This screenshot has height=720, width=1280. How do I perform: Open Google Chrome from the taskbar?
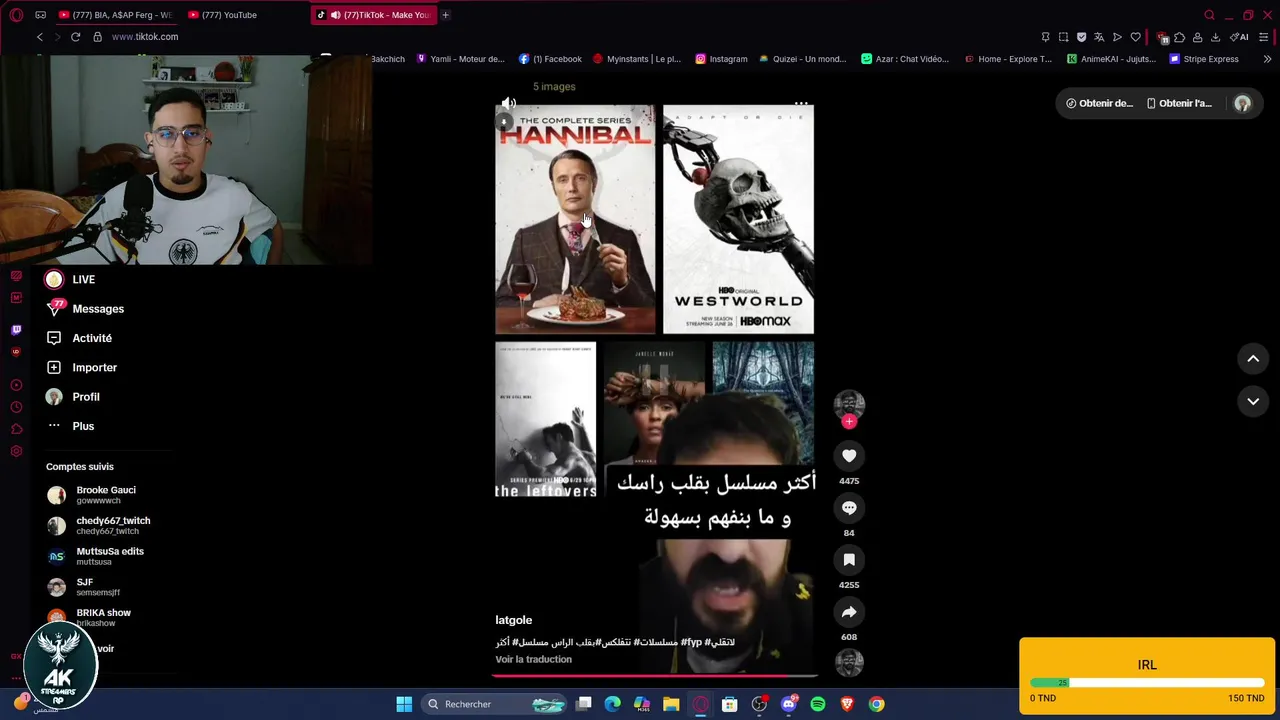[x=876, y=704]
